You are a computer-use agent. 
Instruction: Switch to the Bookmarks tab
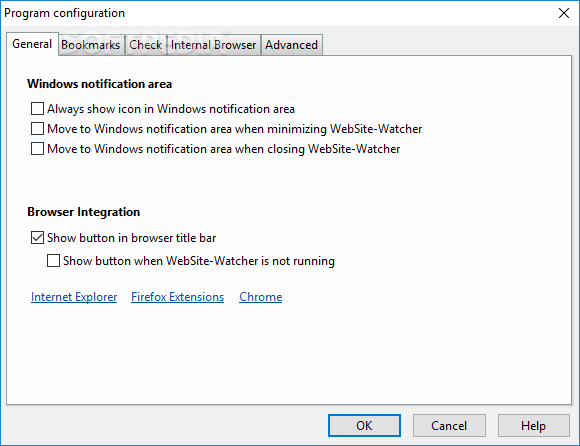[x=91, y=45]
